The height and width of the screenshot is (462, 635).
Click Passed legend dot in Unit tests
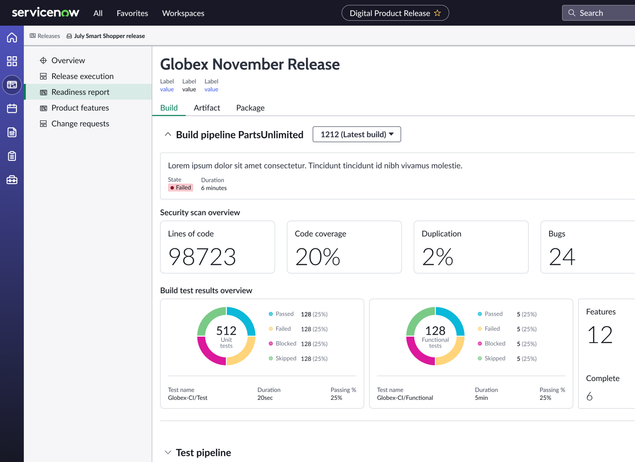click(271, 314)
